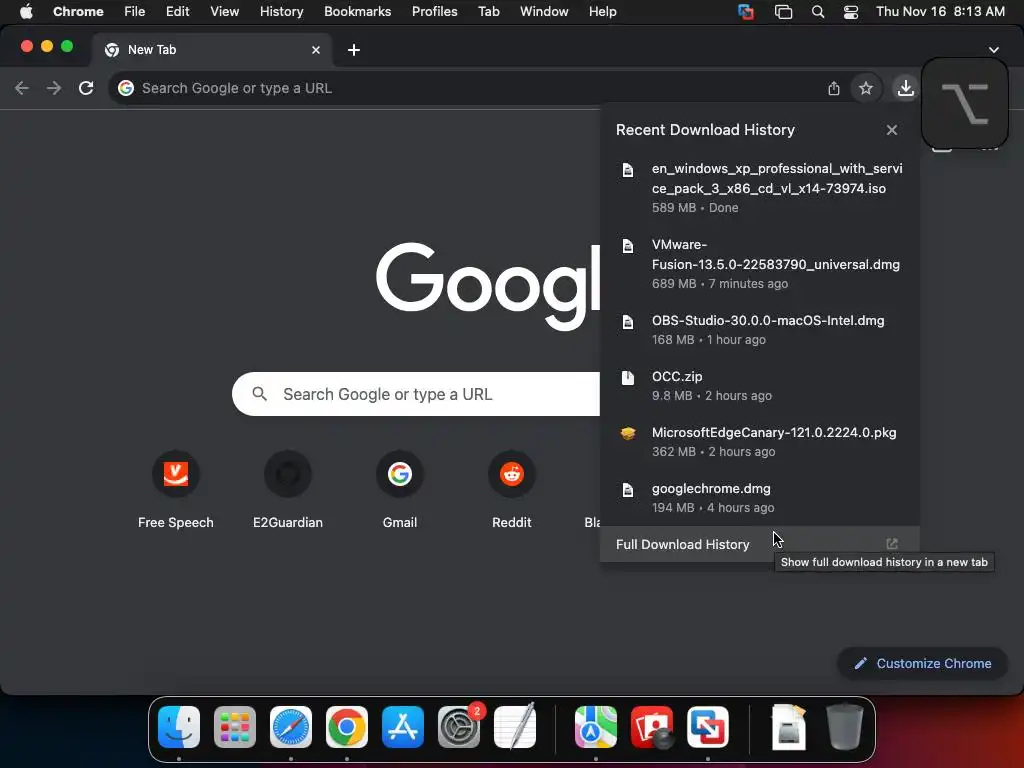Open the View menu

[225, 12]
